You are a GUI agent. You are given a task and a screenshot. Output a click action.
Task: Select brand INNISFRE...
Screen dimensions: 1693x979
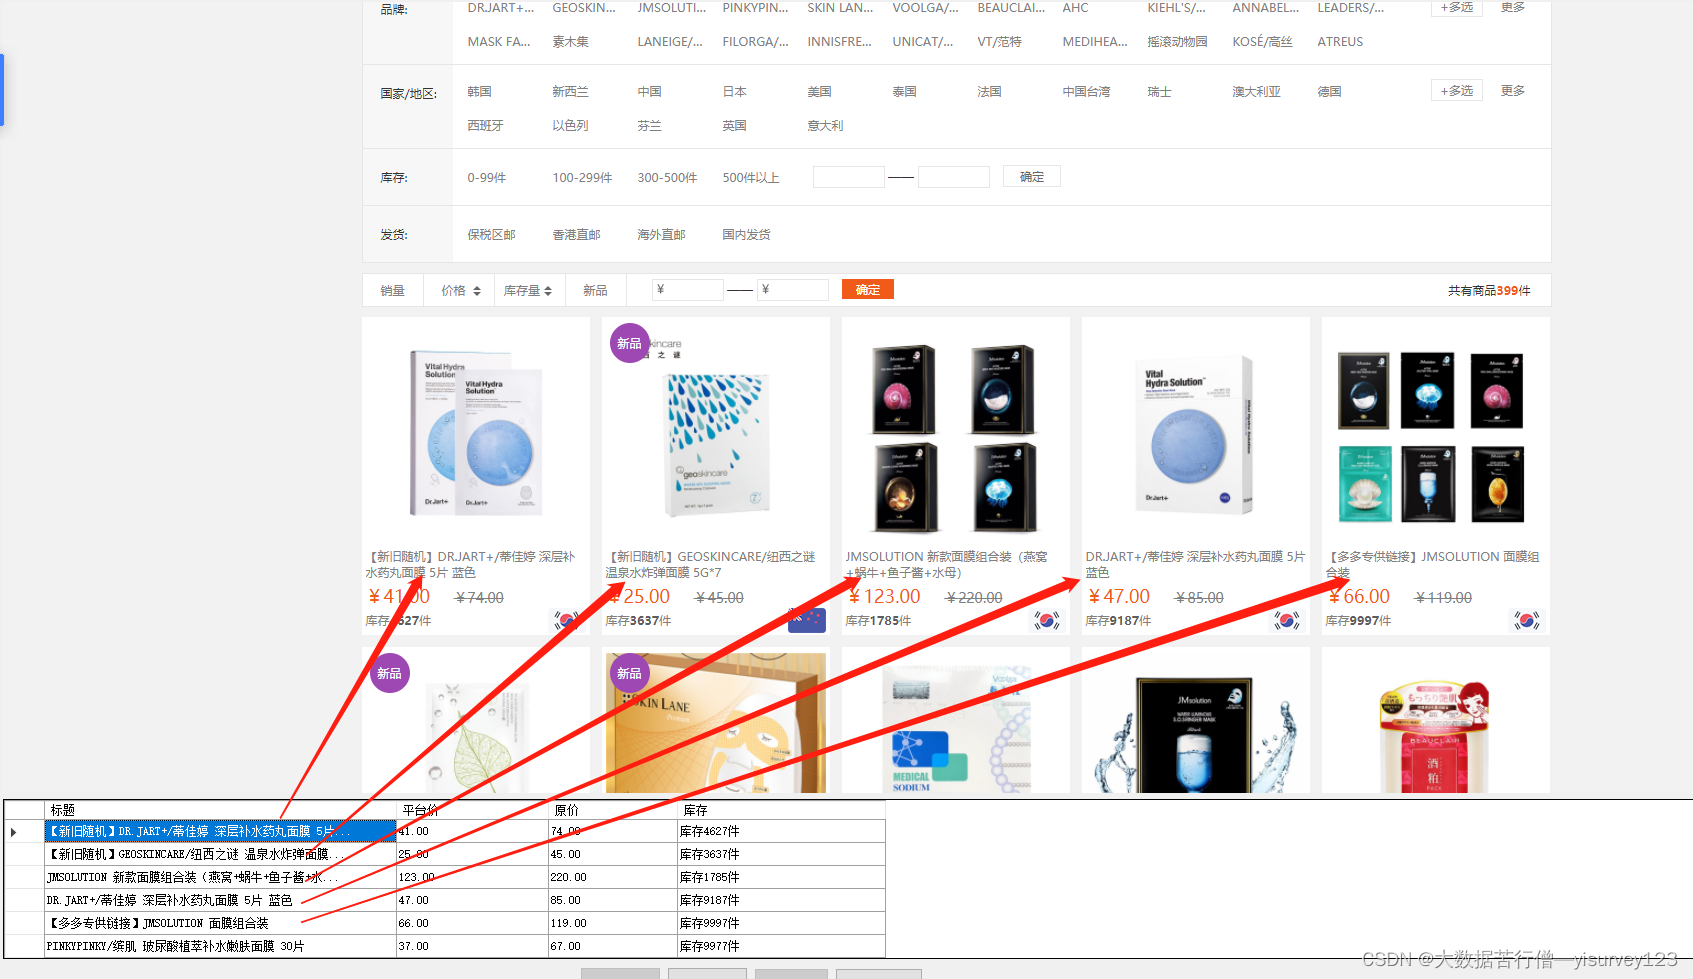tap(840, 42)
